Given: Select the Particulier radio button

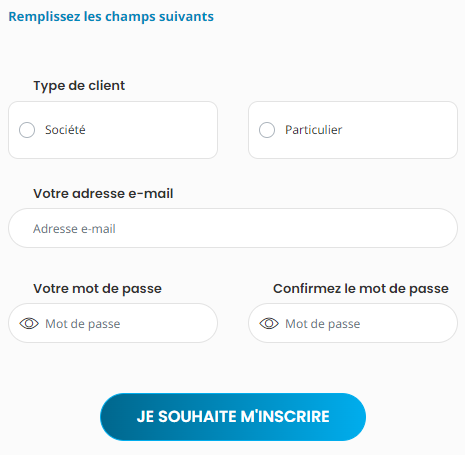Looking at the screenshot, I should pyautogui.click(x=267, y=130).
